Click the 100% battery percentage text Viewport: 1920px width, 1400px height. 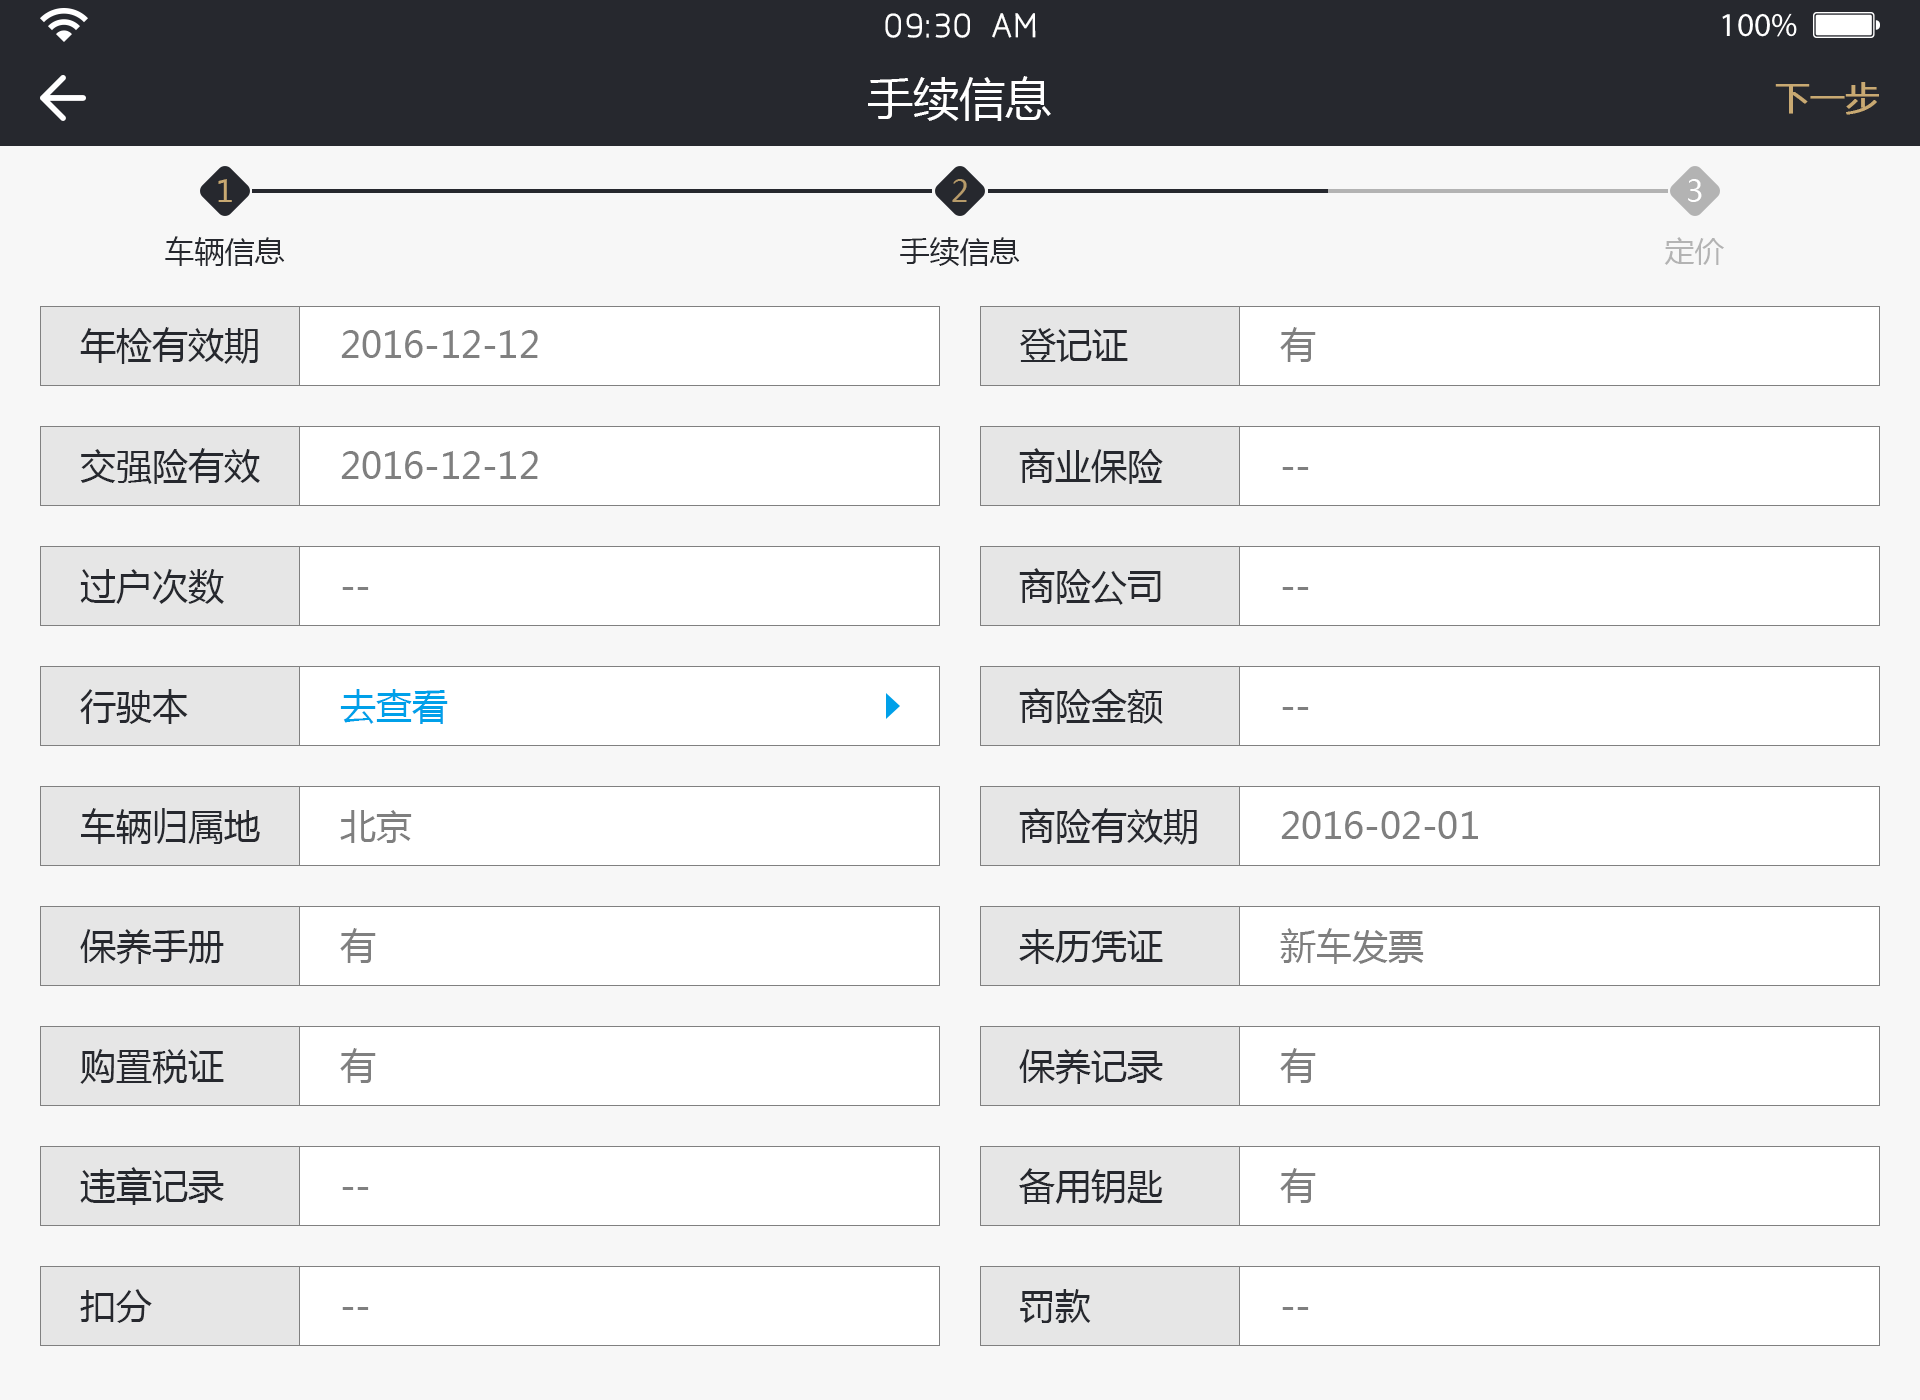click(x=1757, y=25)
